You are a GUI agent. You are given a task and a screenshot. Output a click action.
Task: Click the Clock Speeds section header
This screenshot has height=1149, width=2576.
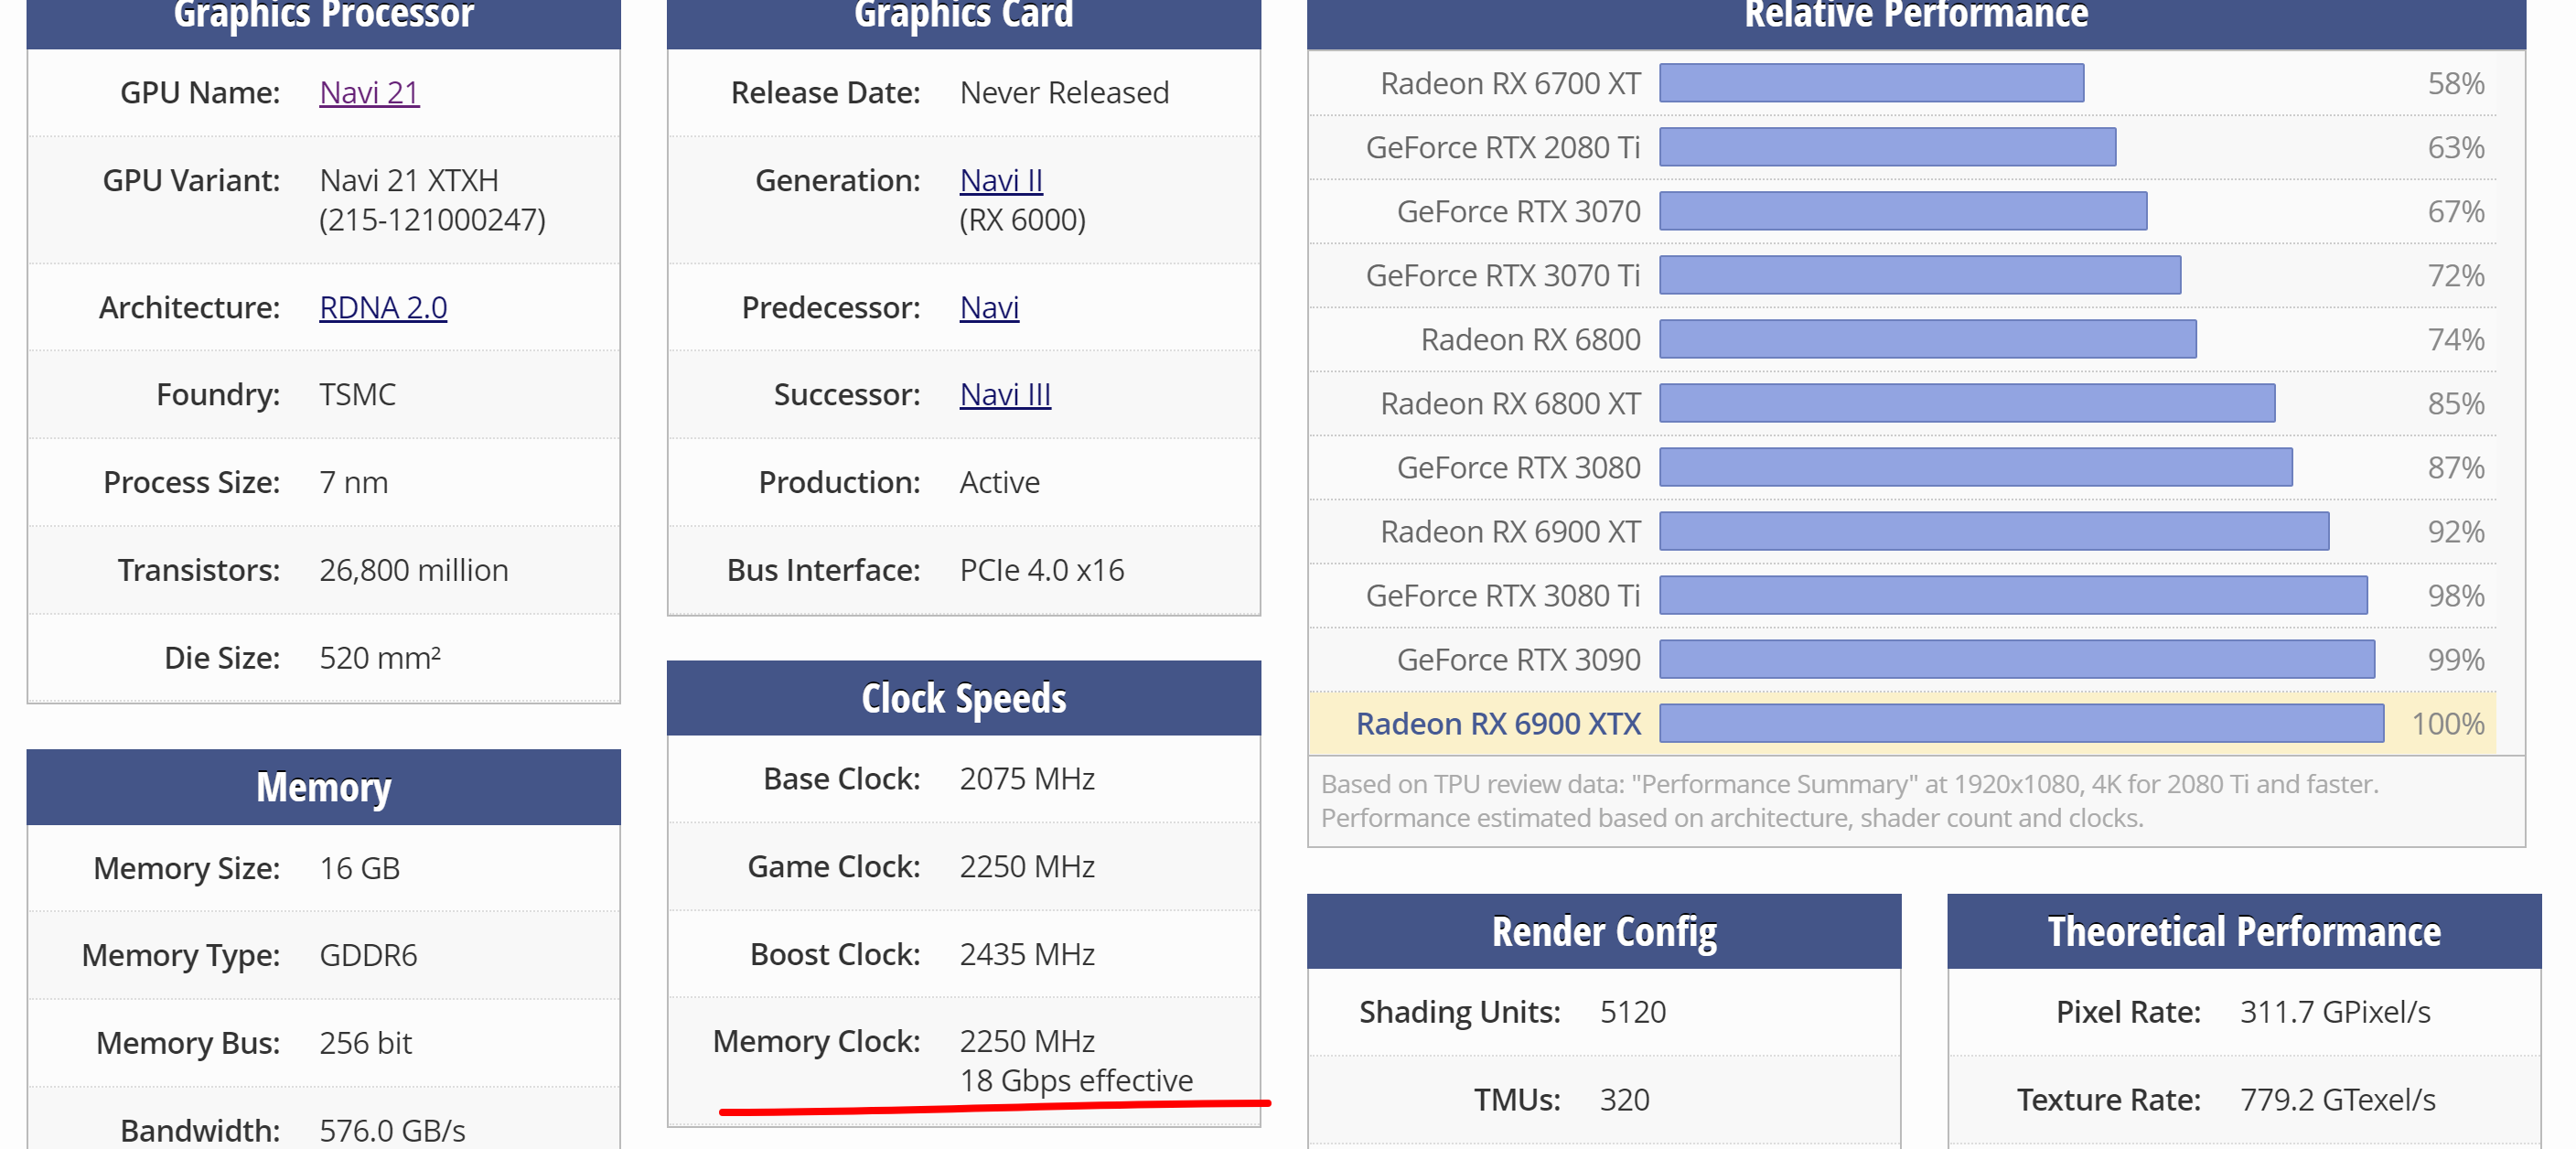(963, 699)
